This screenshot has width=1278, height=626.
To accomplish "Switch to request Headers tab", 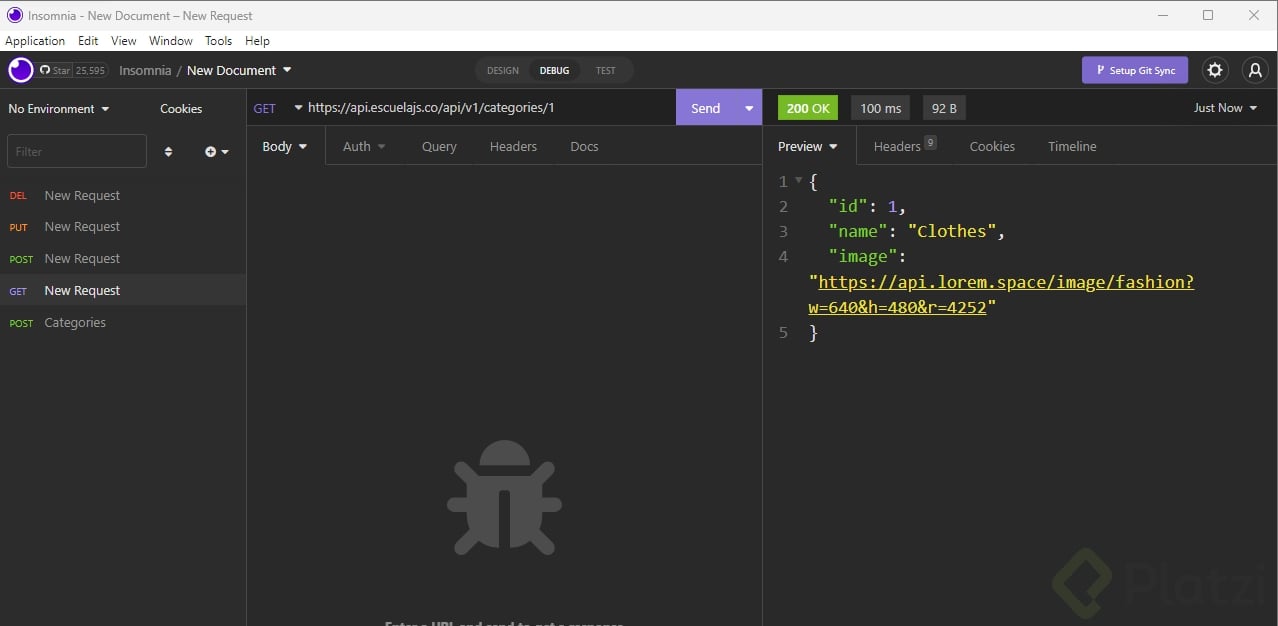I will (513, 146).
